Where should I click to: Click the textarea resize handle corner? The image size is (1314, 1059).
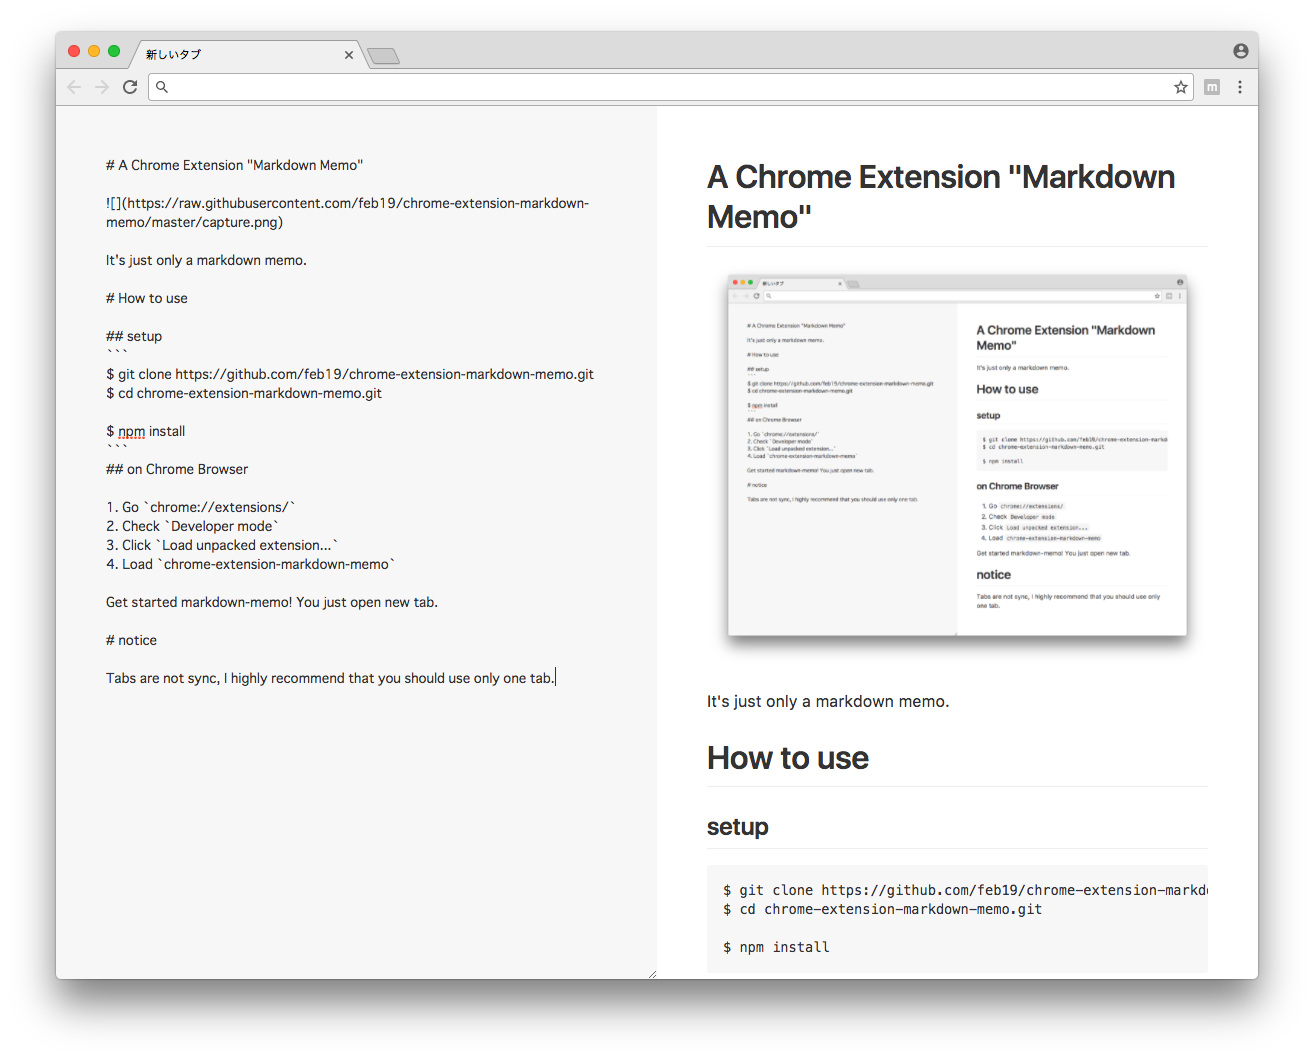pos(652,974)
